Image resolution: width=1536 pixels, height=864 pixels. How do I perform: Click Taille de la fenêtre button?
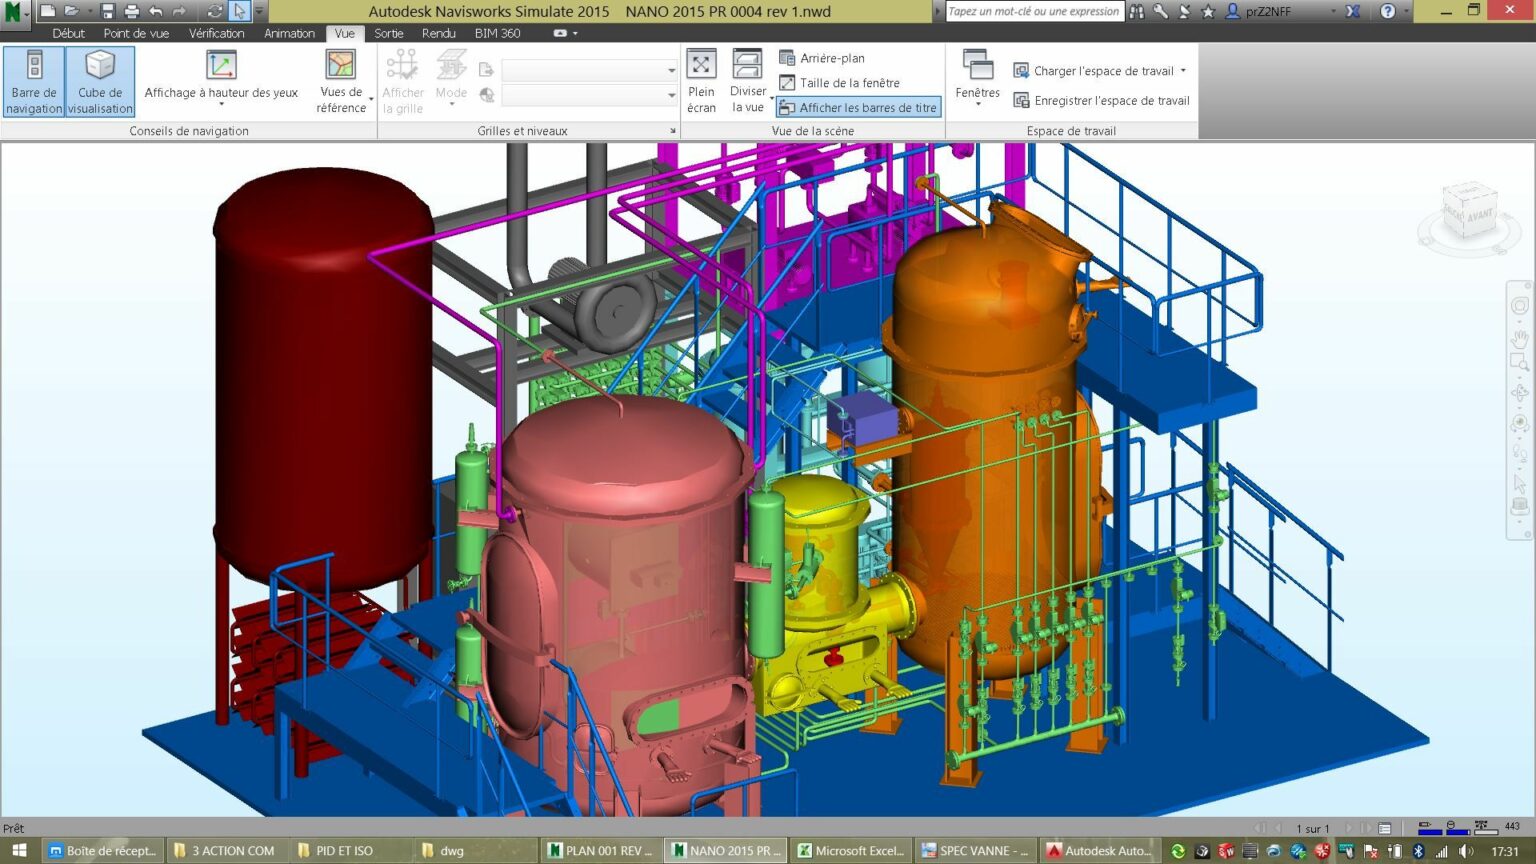click(x=839, y=83)
